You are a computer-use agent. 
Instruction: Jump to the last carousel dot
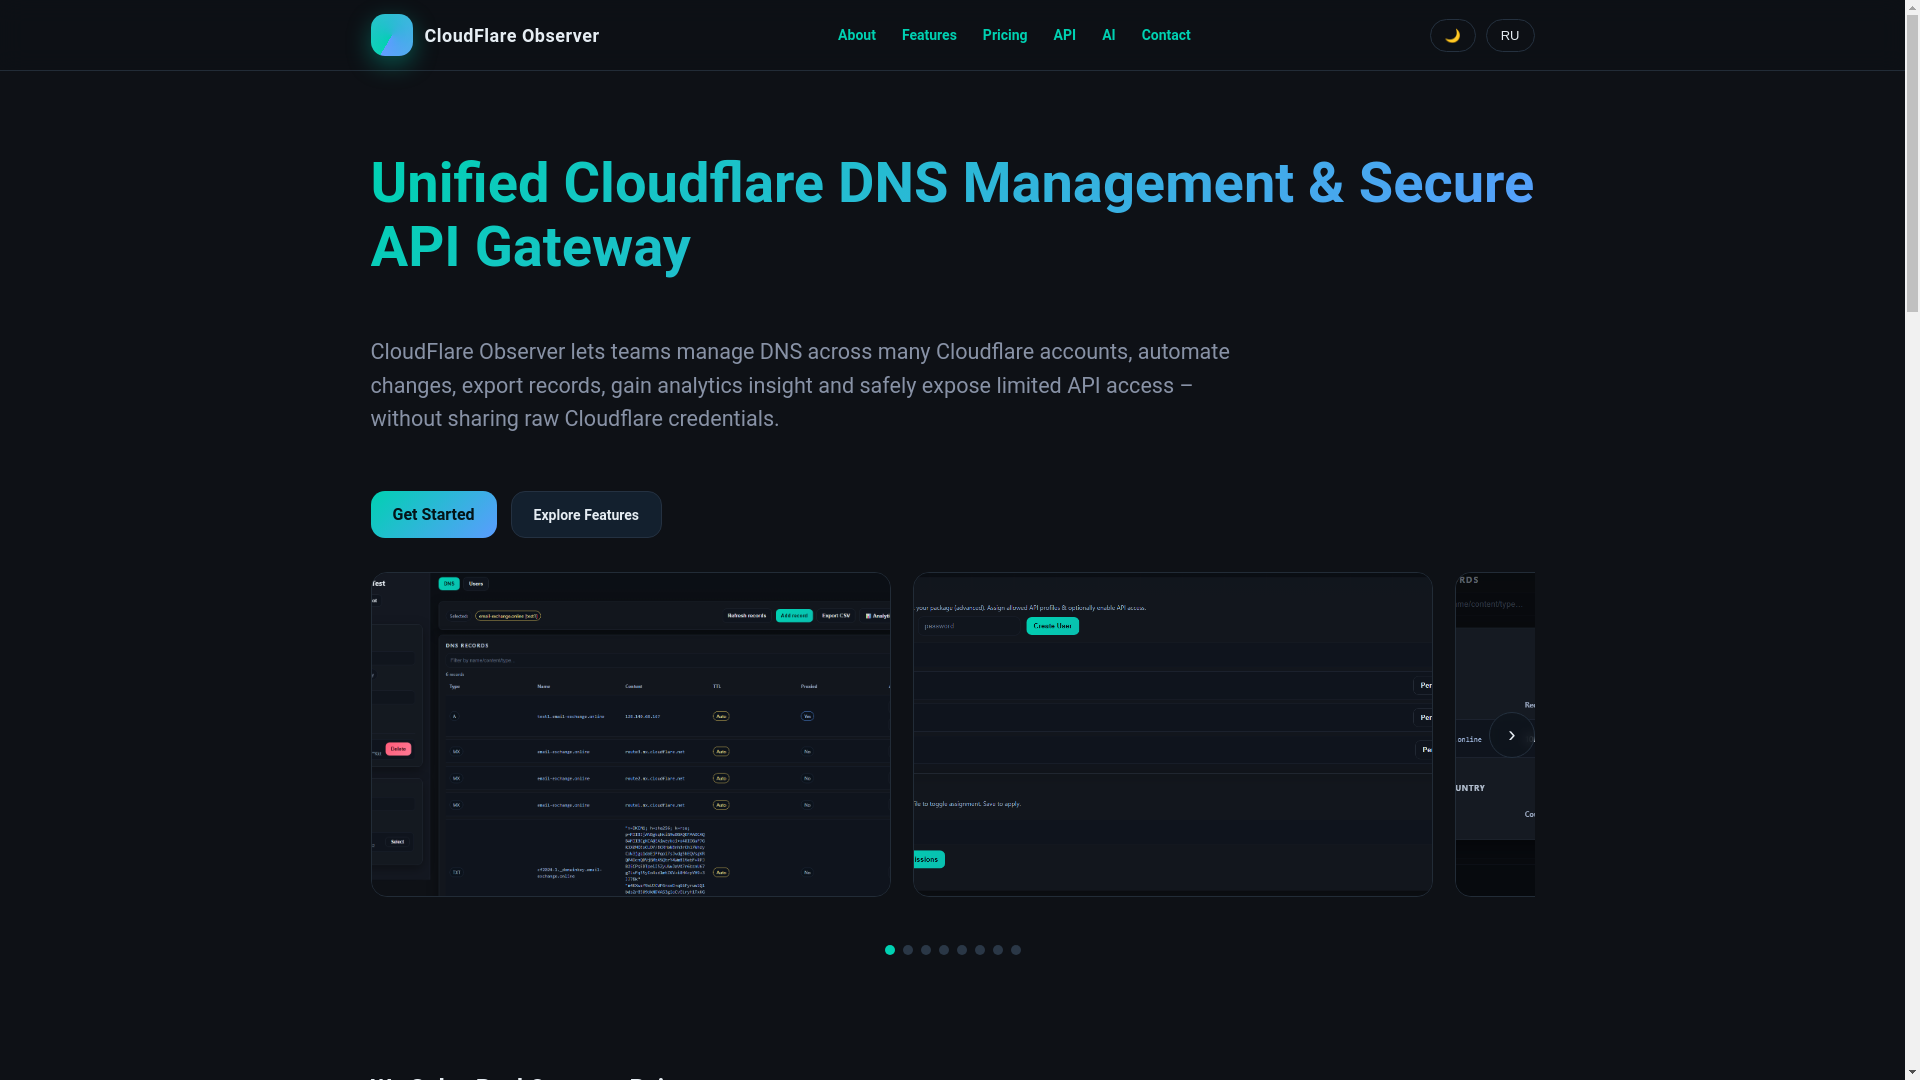tap(1016, 950)
